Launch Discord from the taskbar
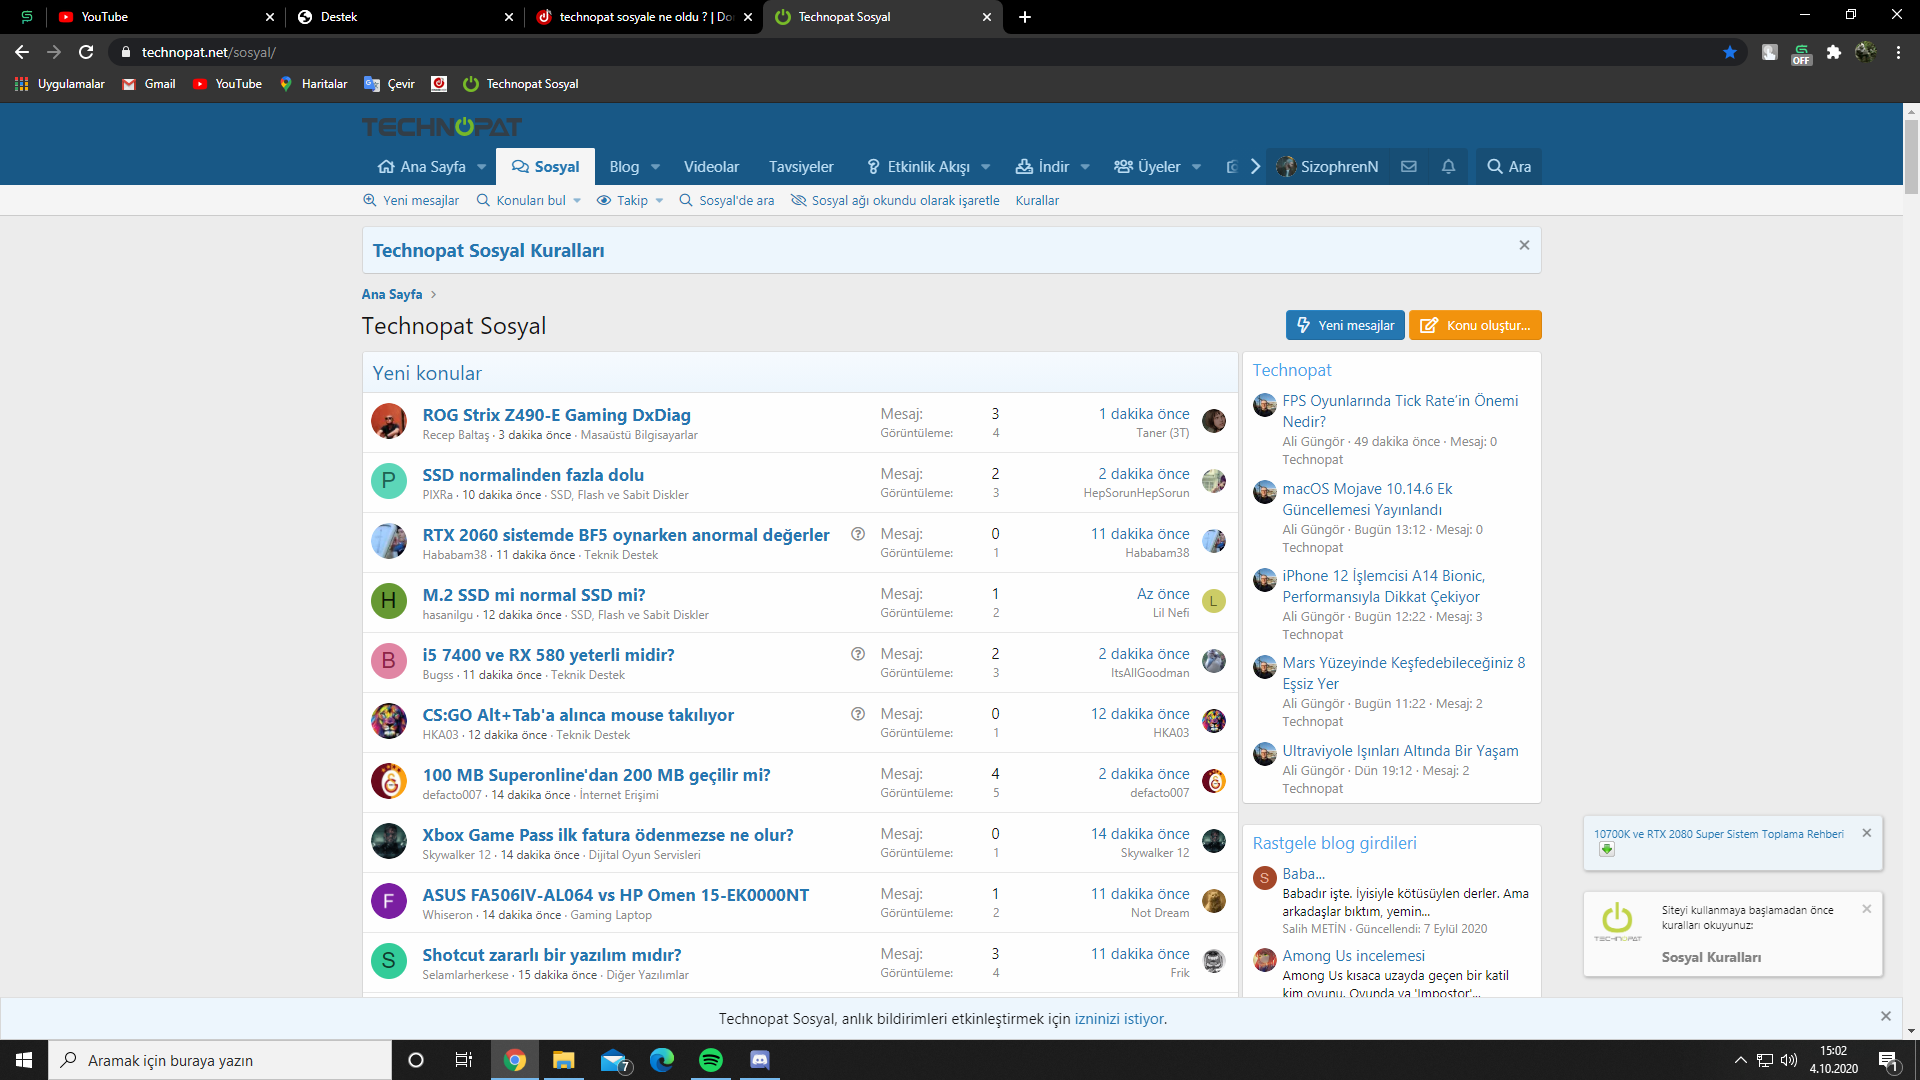Image resolution: width=1920 pixels, height=1080 pixels. [759, 1060]
